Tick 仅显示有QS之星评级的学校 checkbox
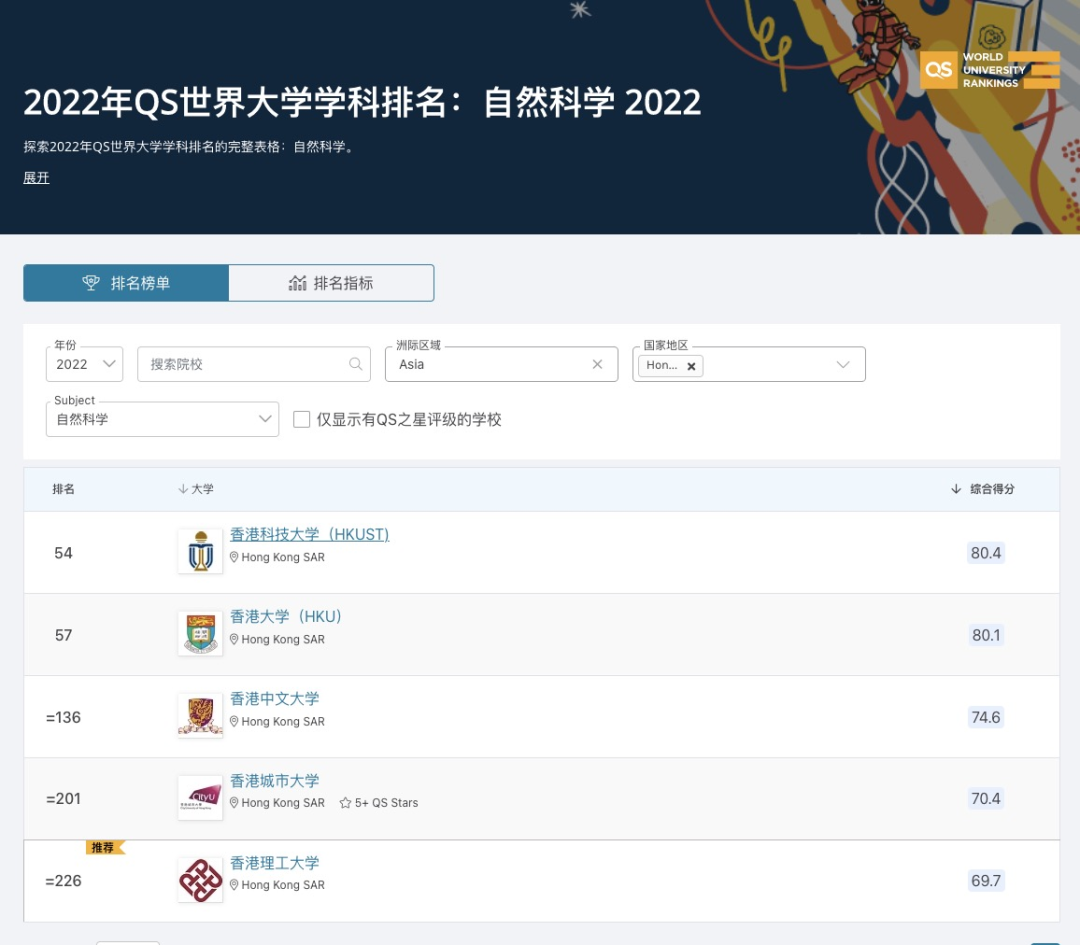Image resolution: width=1080 pixels, height=945 pixels. point(302,419)
